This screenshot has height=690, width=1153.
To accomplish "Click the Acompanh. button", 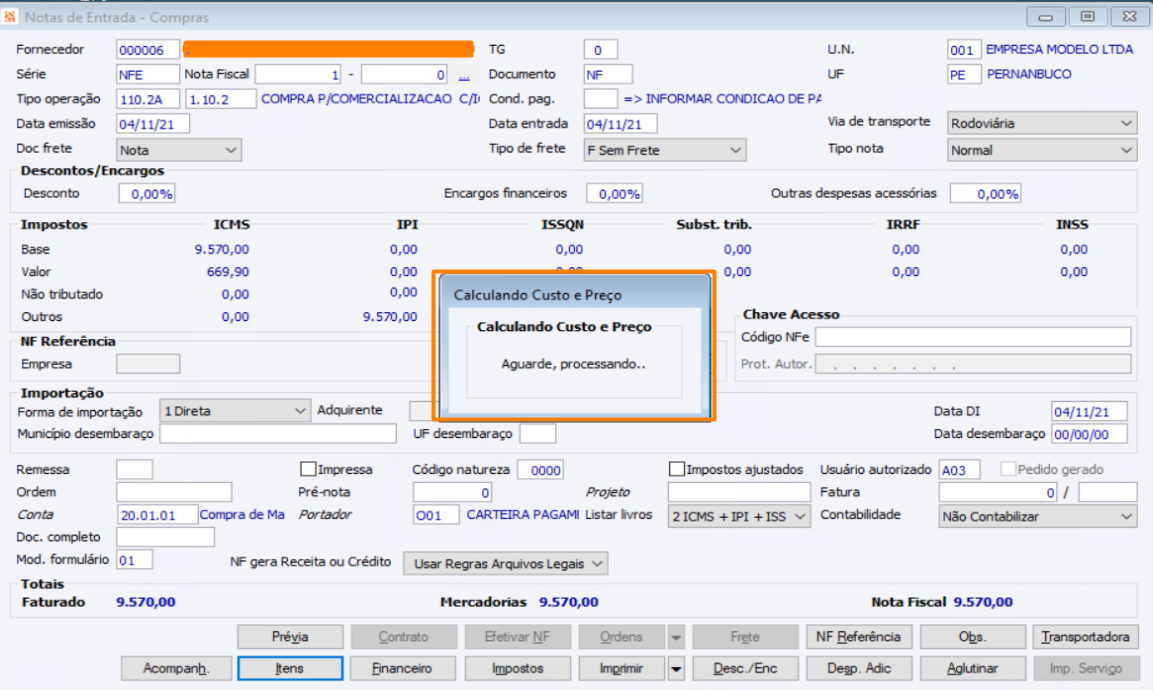I will (176, 669).
